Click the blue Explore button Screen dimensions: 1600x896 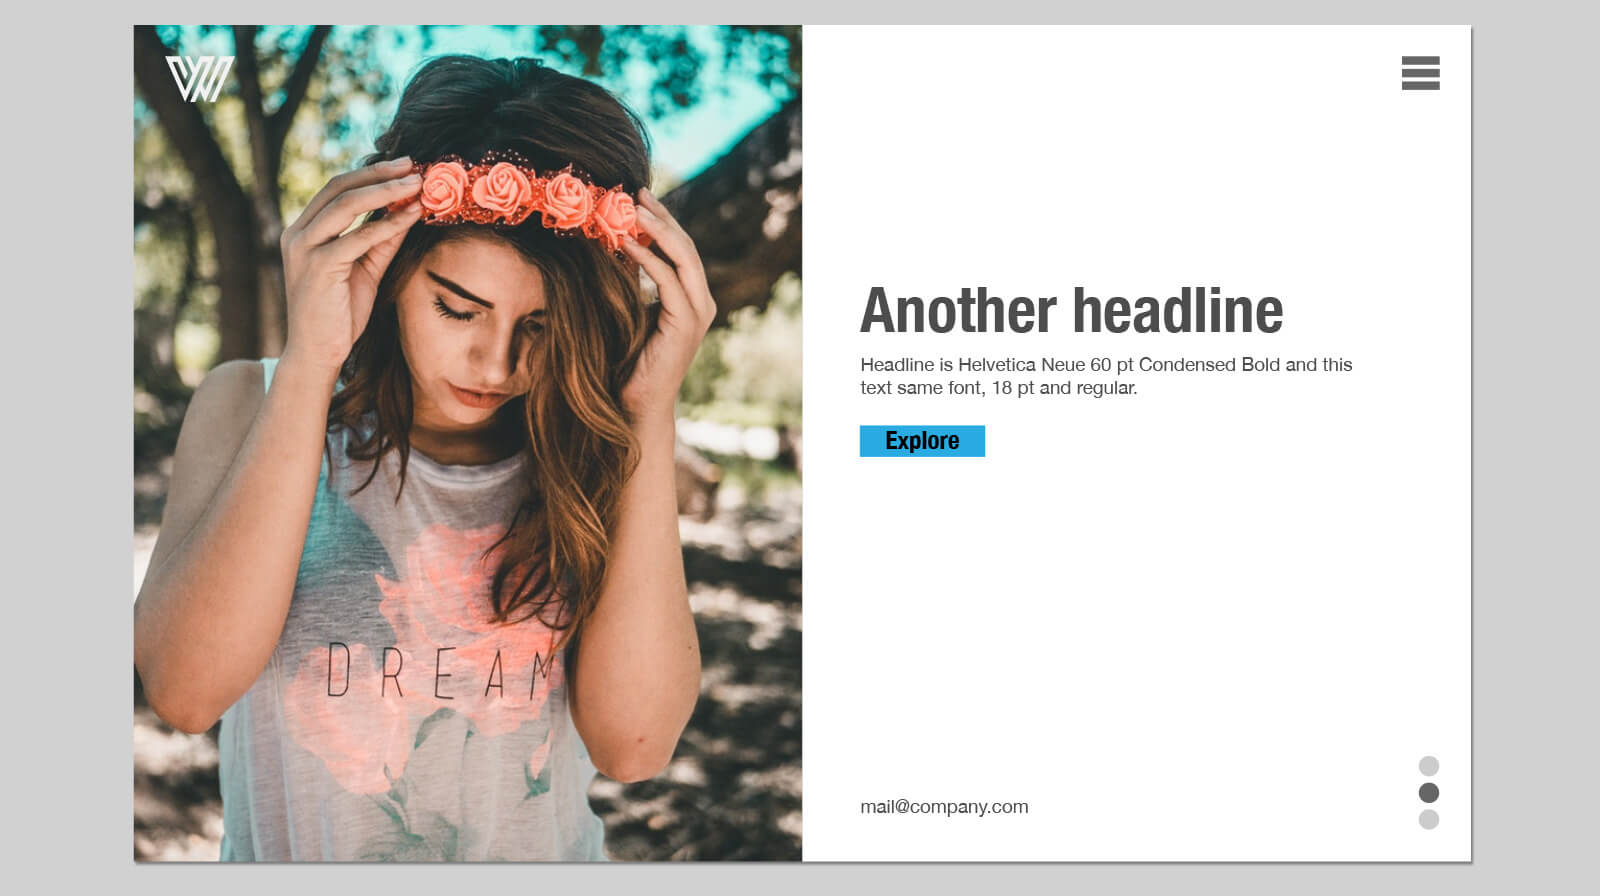(x=922, y=441)
